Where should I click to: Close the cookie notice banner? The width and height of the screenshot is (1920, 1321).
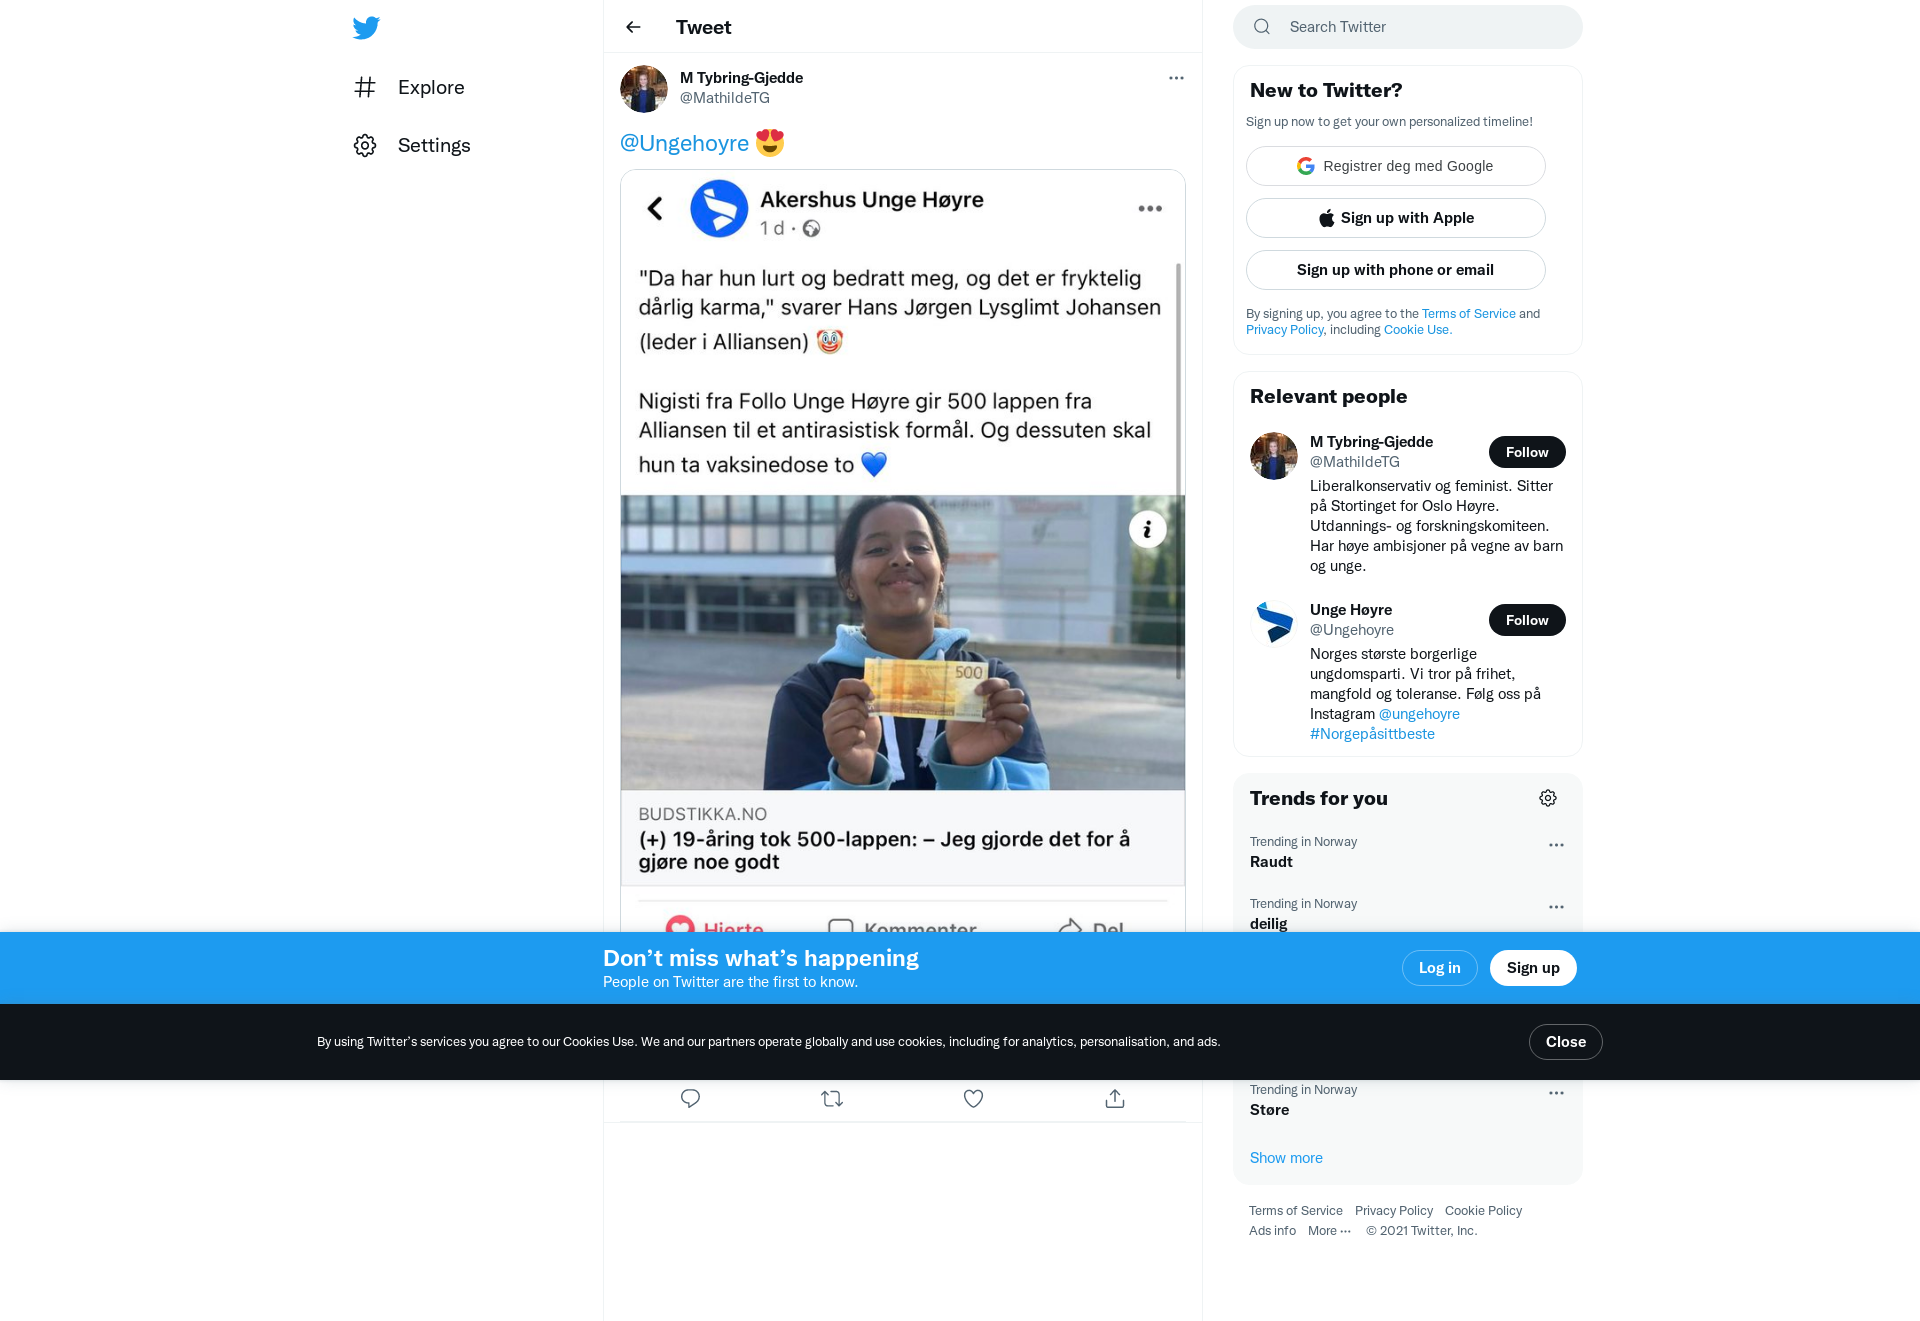coord(1566,1042)
